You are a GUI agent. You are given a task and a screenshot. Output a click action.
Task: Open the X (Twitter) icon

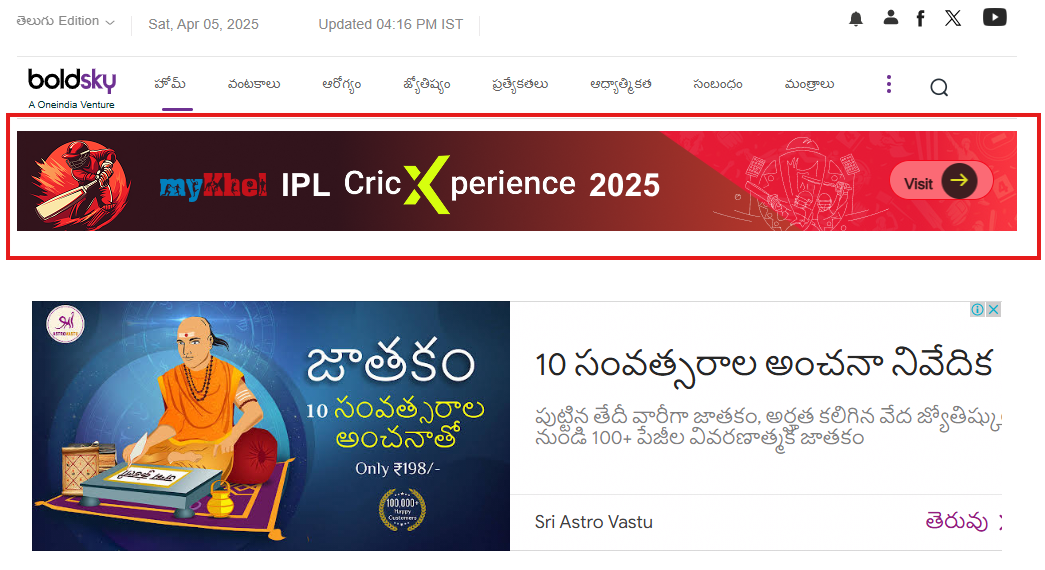click(x=953, y=18)
